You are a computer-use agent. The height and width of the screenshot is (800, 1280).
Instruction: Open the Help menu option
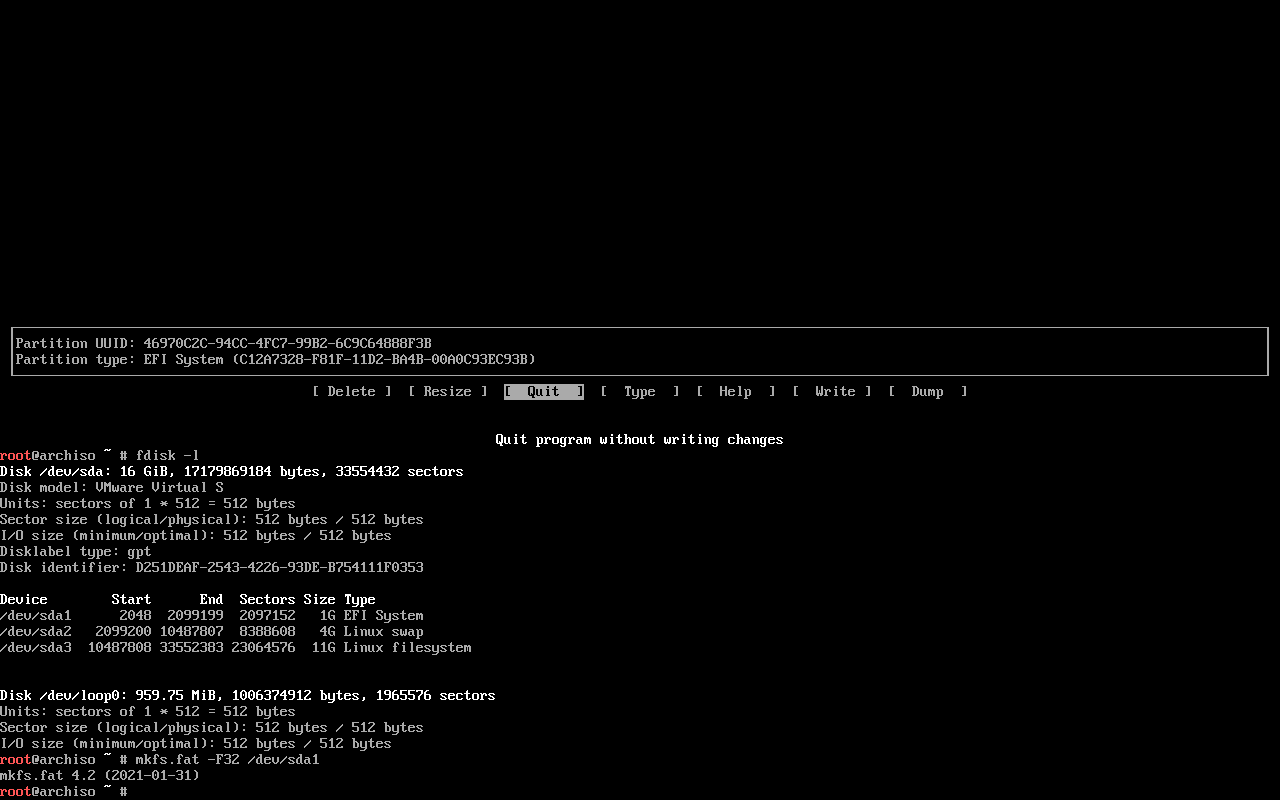(x=735, y=392)
